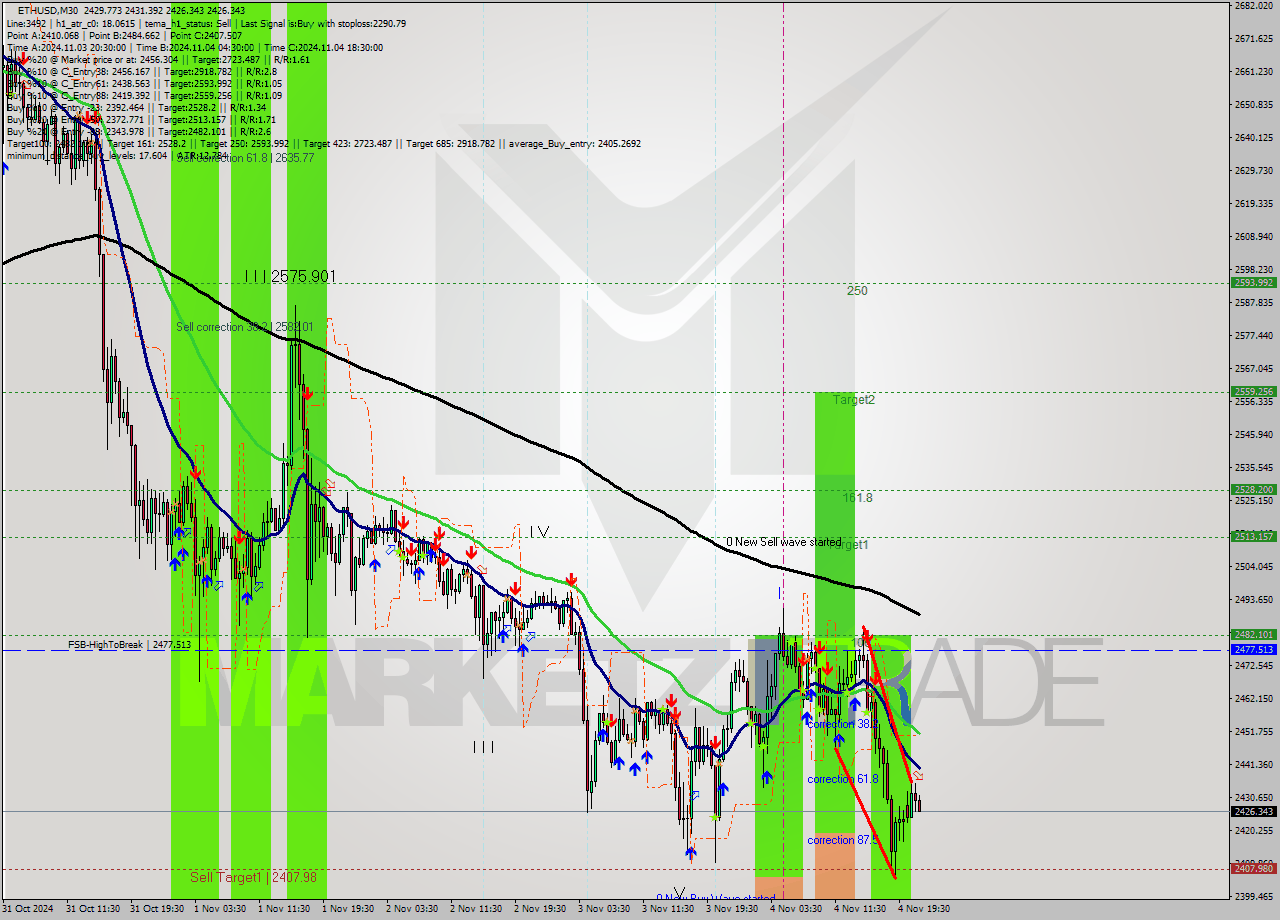Viewport: 1280px width, 920px height.
Task: Click the FSB-HighToBreak | 2477.513 label
Action: click(x=129, y=645)
